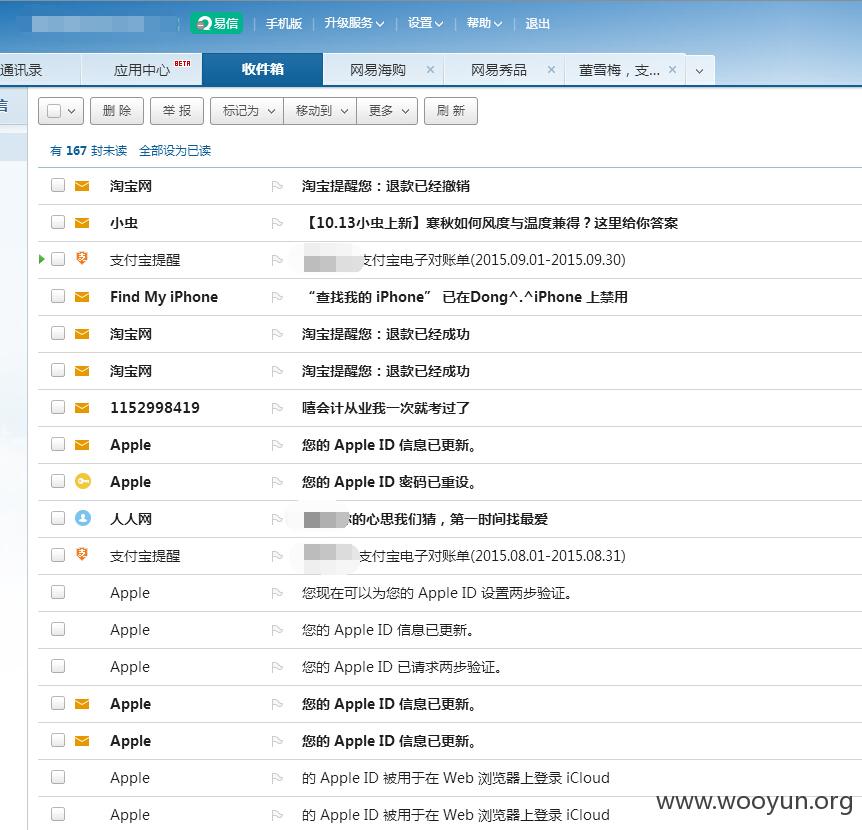Tick the checkbox for the first 淘宝网 email
The height and width of the screenshot is (830, 862).
tap(58, 185)
